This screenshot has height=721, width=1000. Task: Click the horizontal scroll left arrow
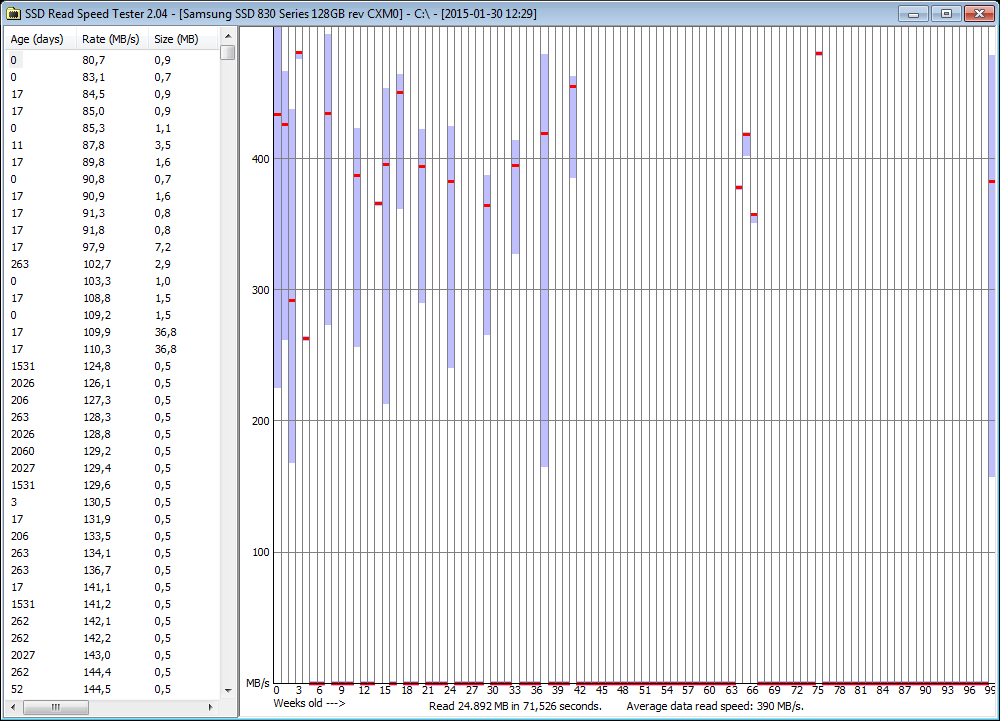pyautogui.click(x=13, y=707)
